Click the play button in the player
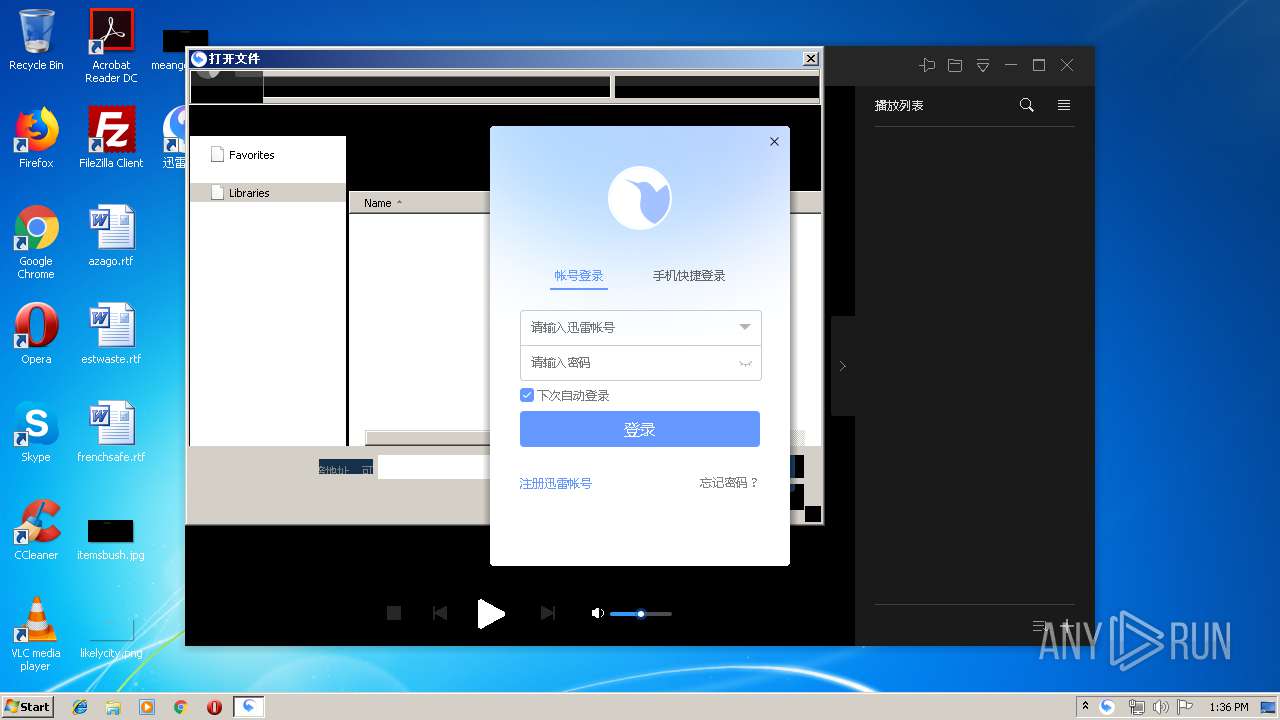The image size is (1280, 720). click(490, 614)
